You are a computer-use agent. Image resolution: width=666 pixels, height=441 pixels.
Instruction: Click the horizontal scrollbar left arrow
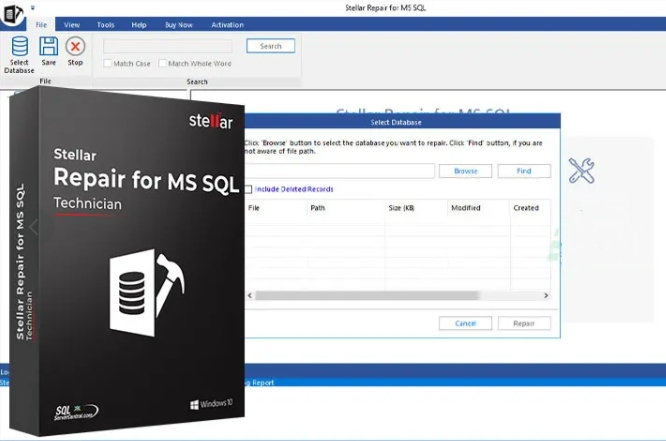click(250, 295)
